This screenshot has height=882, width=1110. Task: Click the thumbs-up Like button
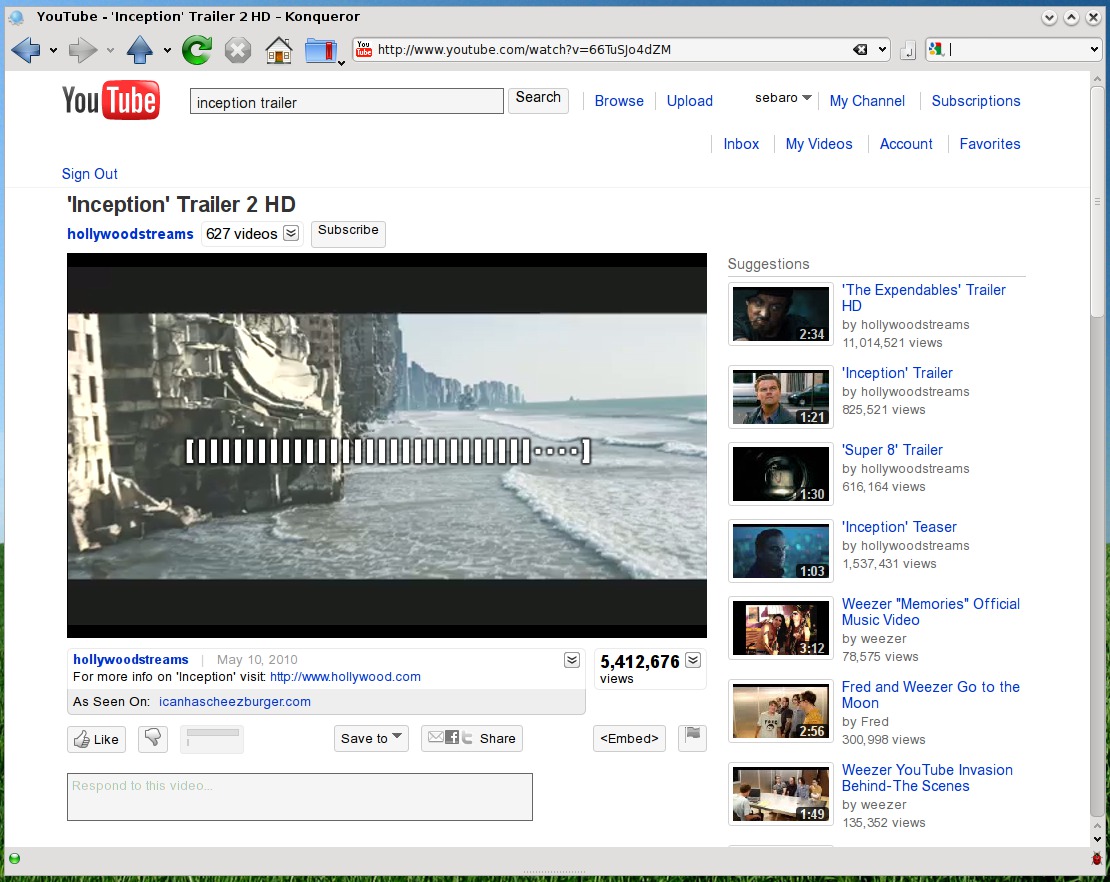97,739
